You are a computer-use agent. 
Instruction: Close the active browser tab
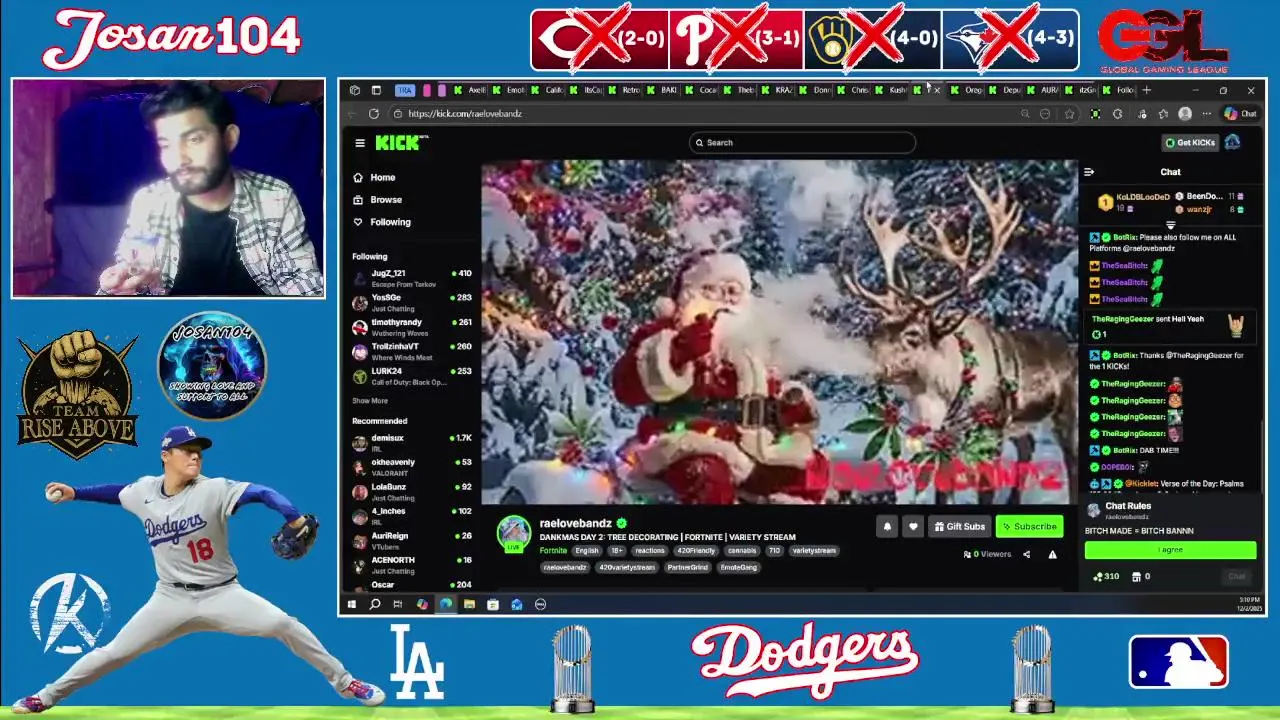(x=936, y=90)
